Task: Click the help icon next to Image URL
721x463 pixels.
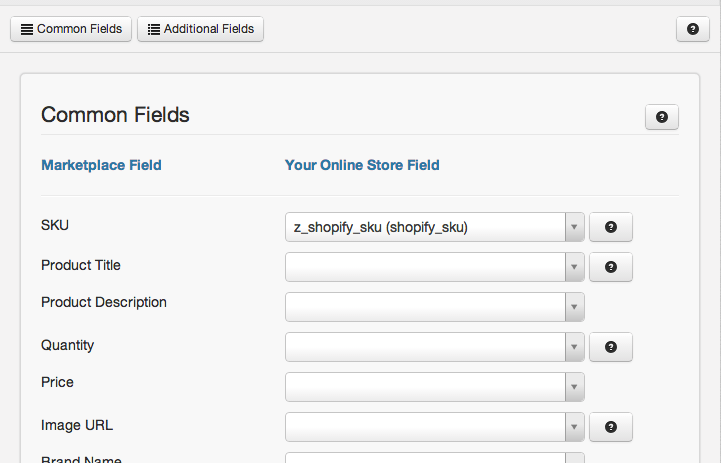Action: (611, 427)
